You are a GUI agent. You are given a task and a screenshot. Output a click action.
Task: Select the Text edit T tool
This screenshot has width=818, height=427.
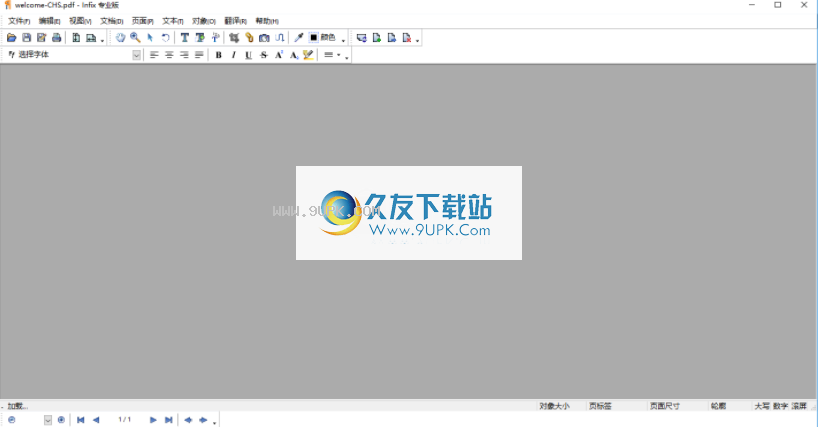pyautogui.click(x=185, y=38)
